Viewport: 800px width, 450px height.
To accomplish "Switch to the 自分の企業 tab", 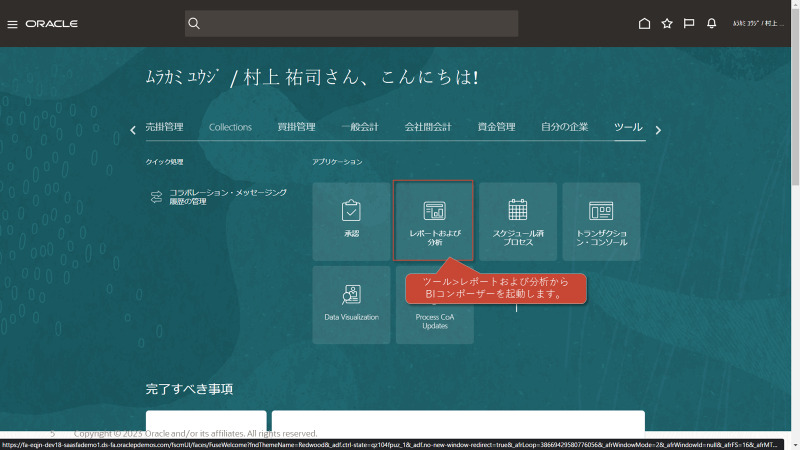I will [x=565, y=127].
